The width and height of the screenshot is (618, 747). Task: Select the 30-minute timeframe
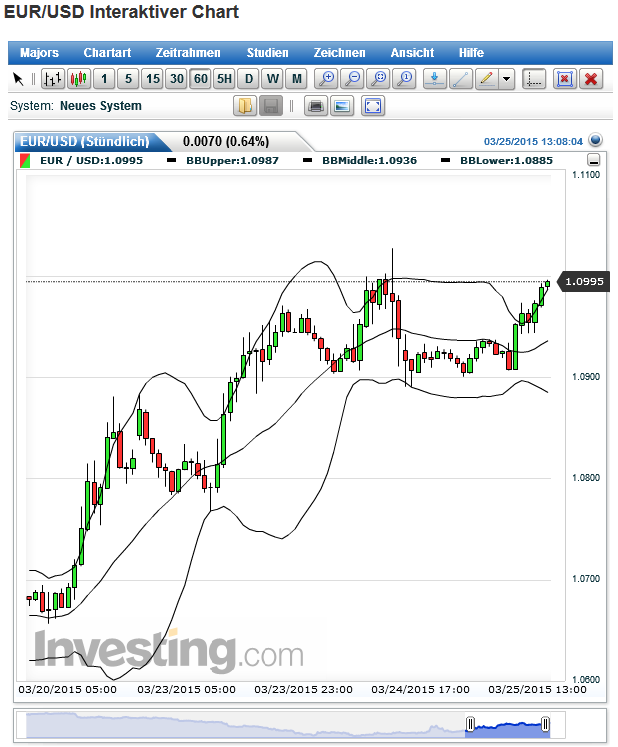point(177,79)
